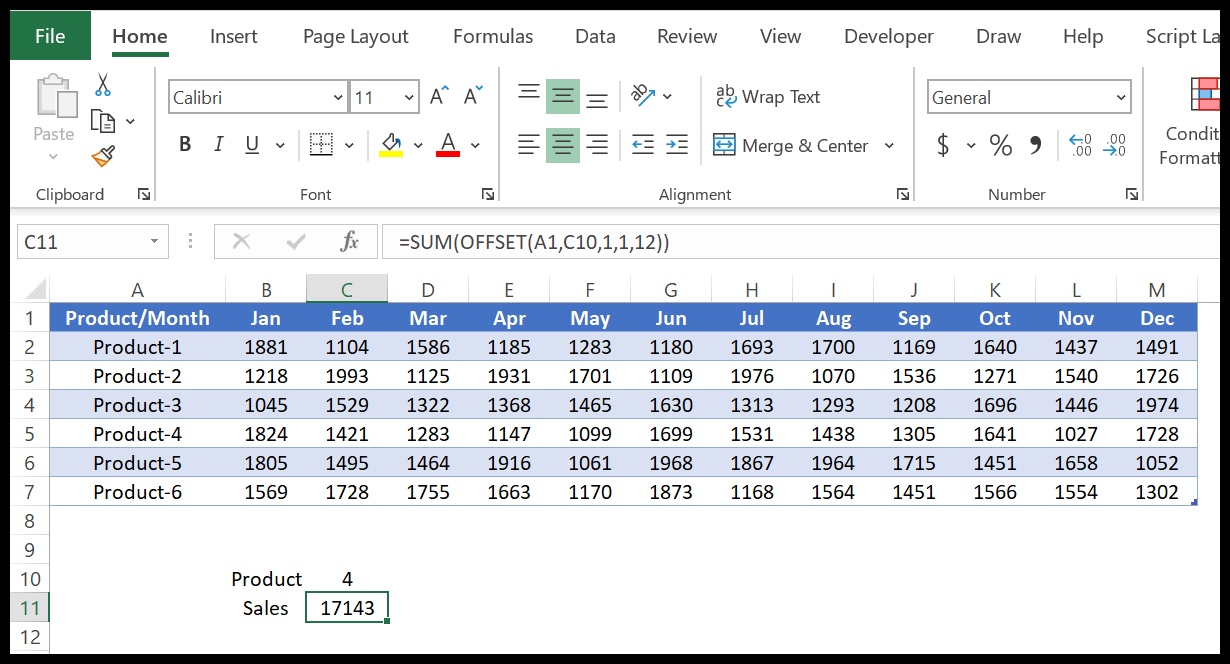Open the Developer ribbon tab

tap(888, 36)
